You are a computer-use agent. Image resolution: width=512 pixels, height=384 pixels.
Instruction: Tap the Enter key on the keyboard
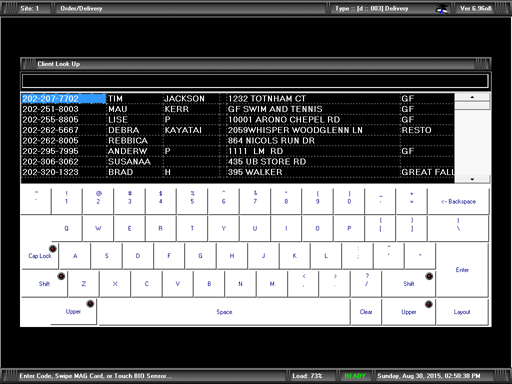pyautogui.click(x=462, y=270)
